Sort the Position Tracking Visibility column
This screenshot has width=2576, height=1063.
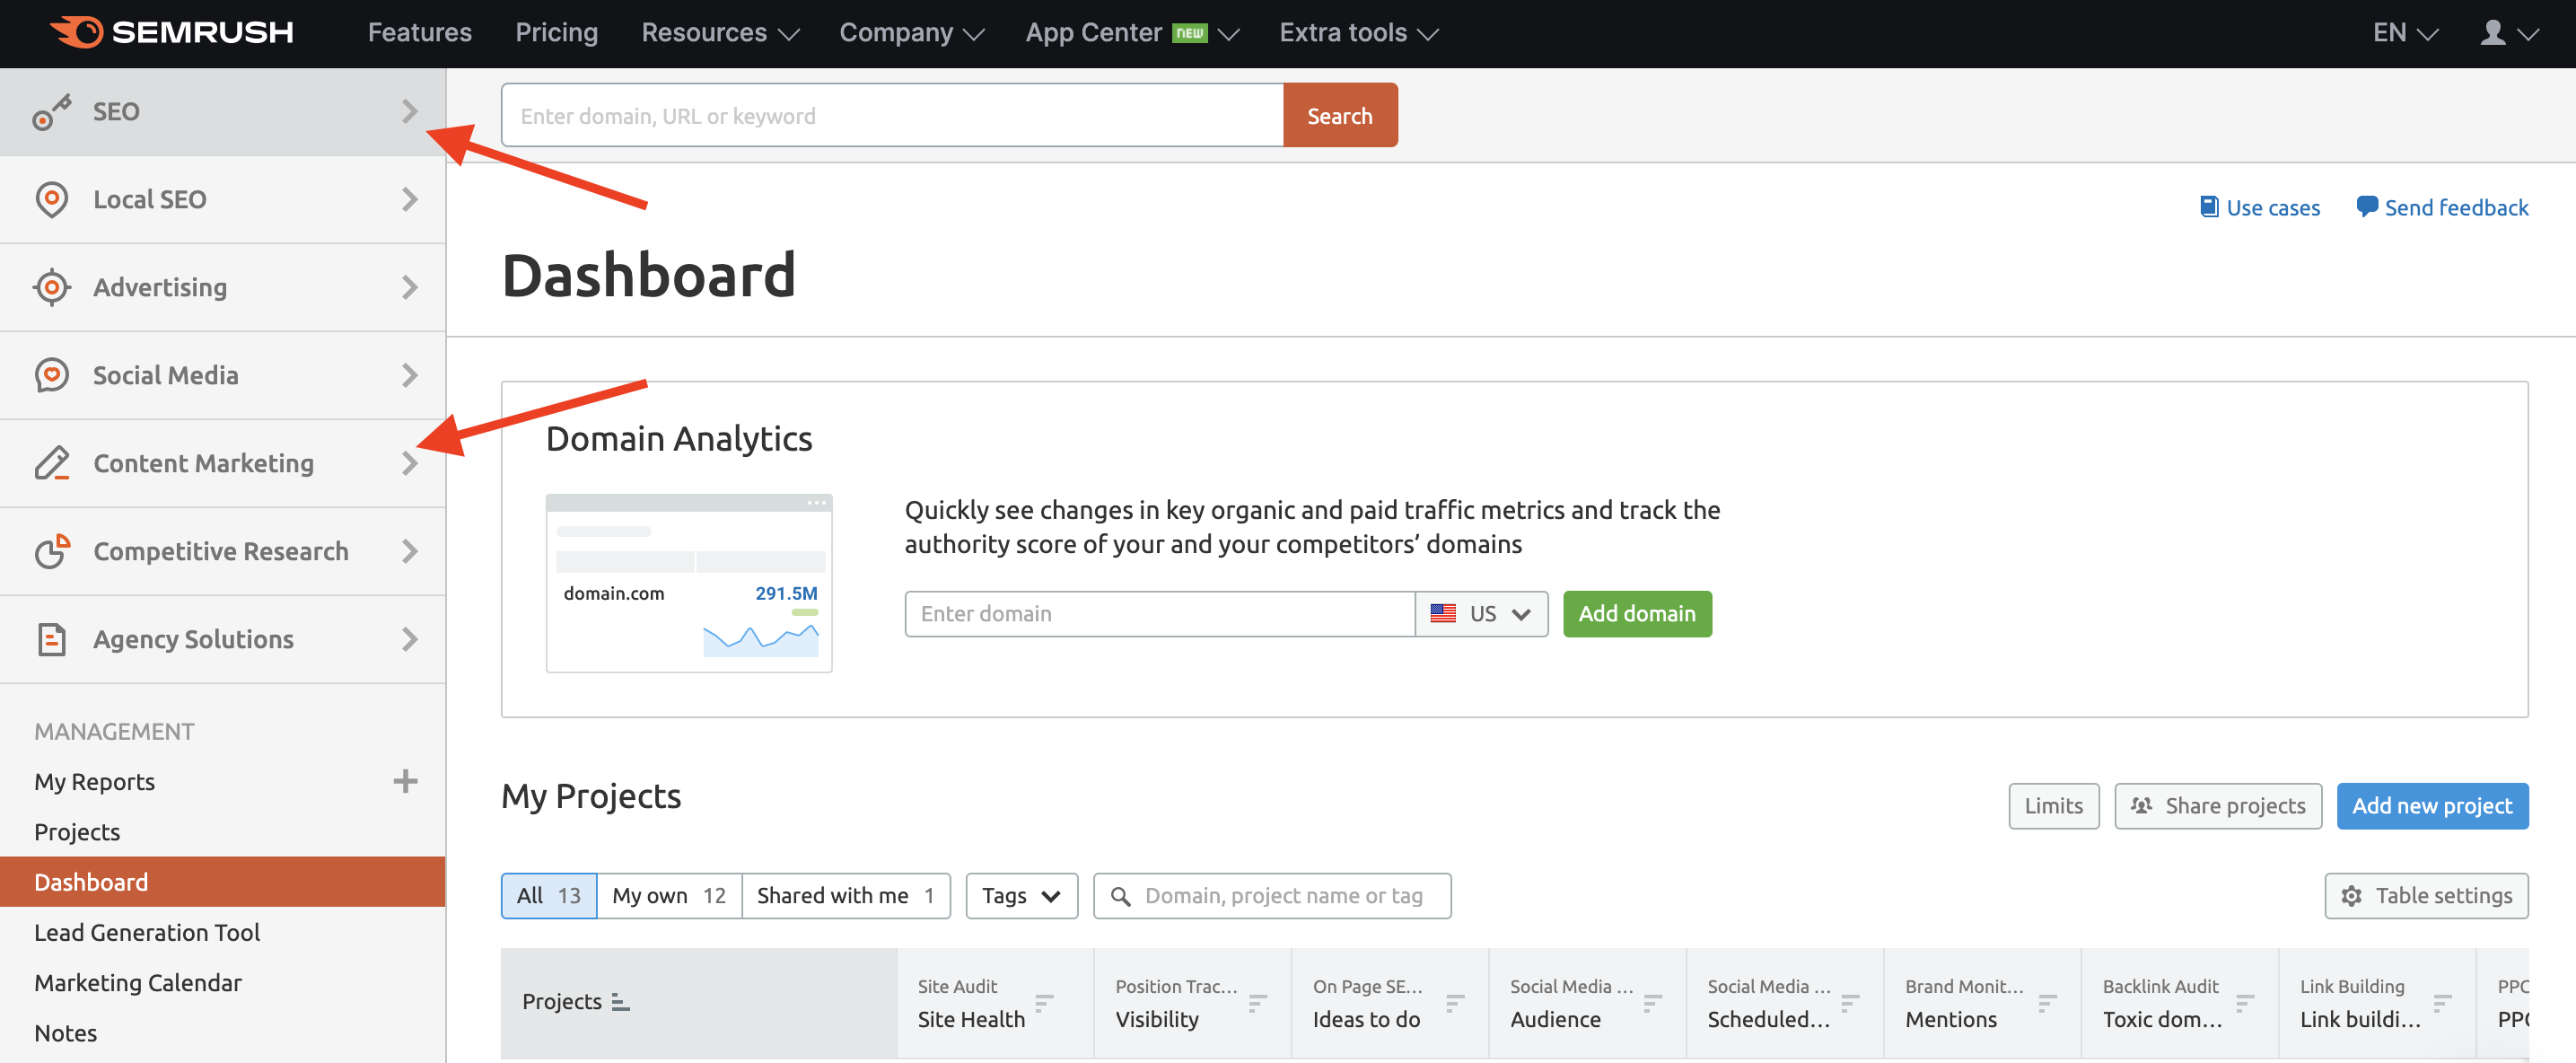(1258, 1002)
